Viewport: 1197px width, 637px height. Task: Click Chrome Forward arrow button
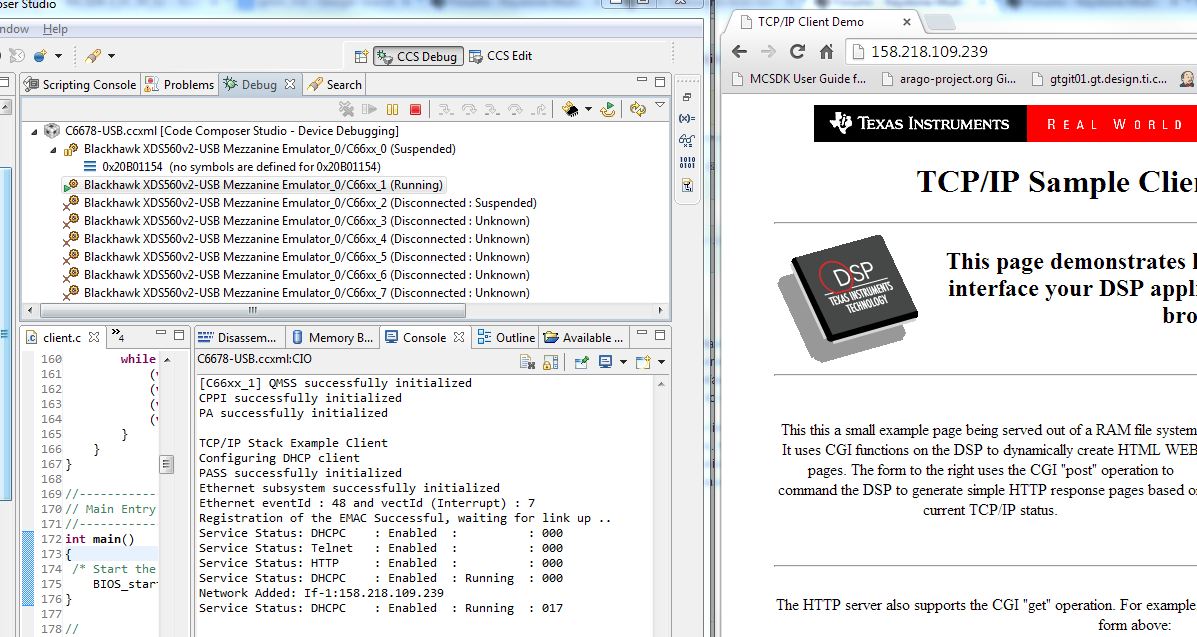pyautogui.click(x=768, y=51)
